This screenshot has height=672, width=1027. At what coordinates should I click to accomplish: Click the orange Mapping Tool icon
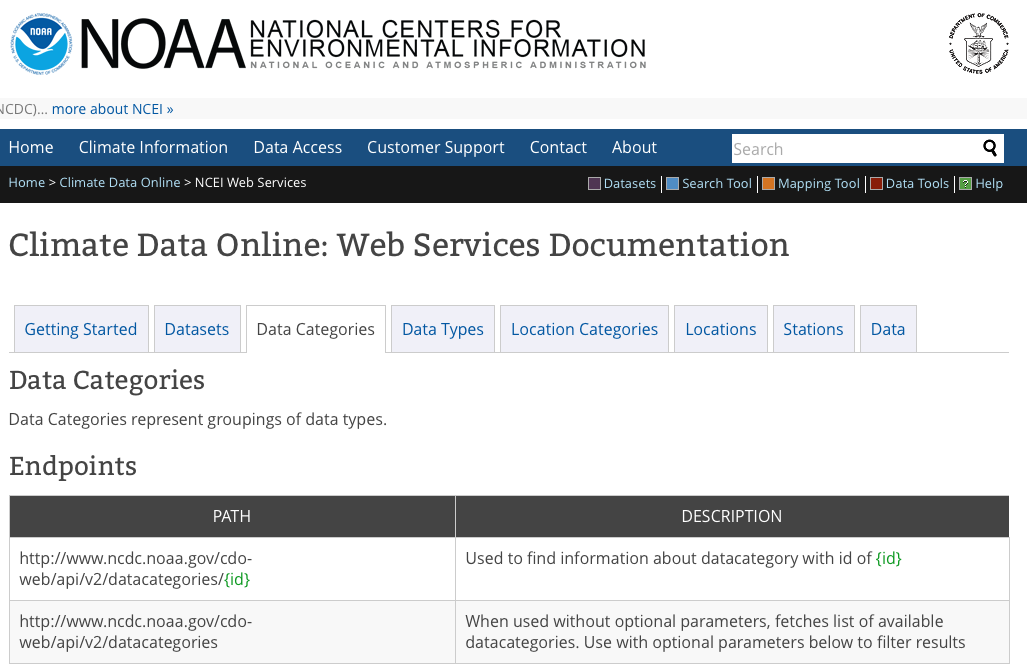(x=768, y=184)
